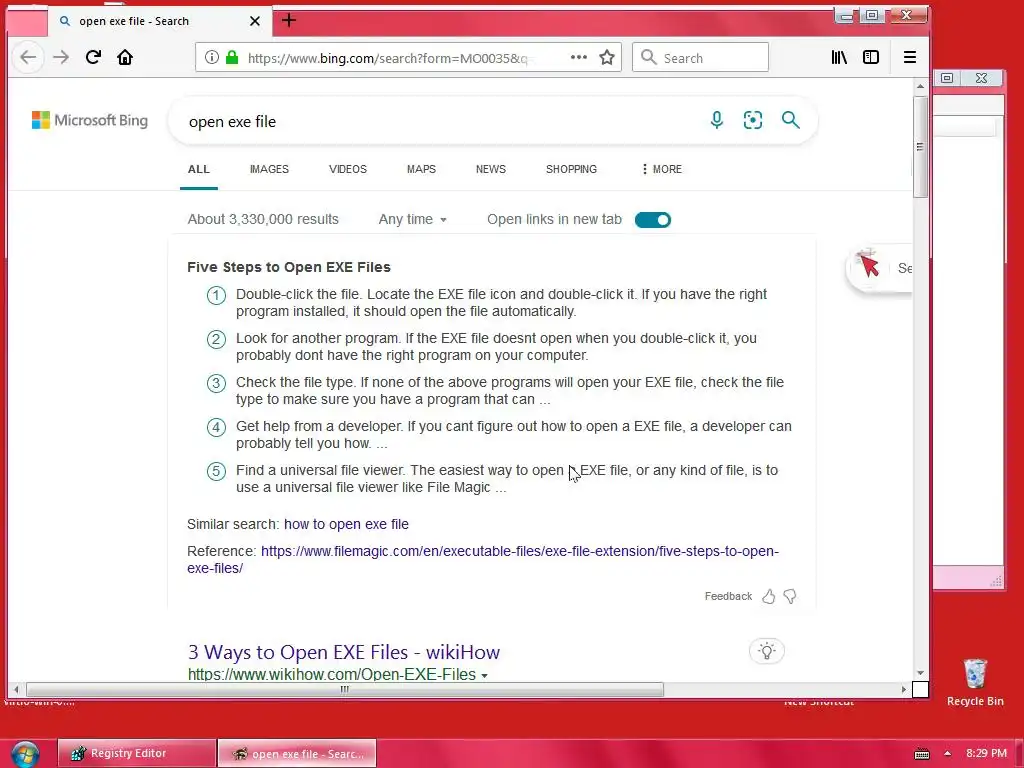Screen dimensions: 1024x768
Task: Open the Windows Start menu
Action: [x=25, y=754]
